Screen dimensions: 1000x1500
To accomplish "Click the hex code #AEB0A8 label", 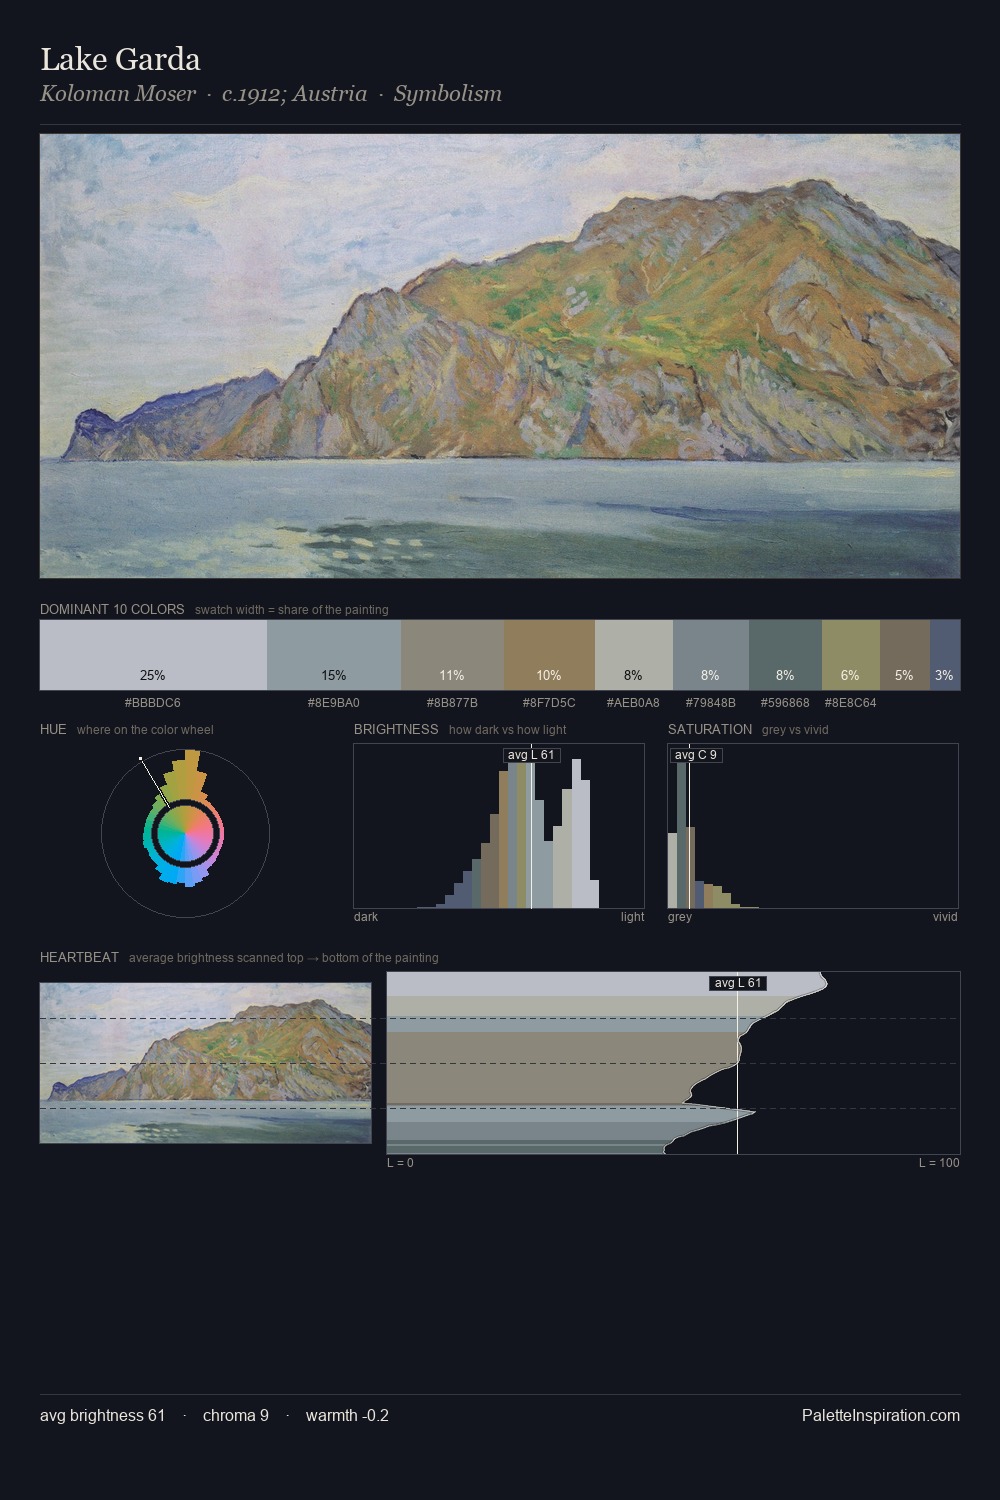I will click(633, 703).
